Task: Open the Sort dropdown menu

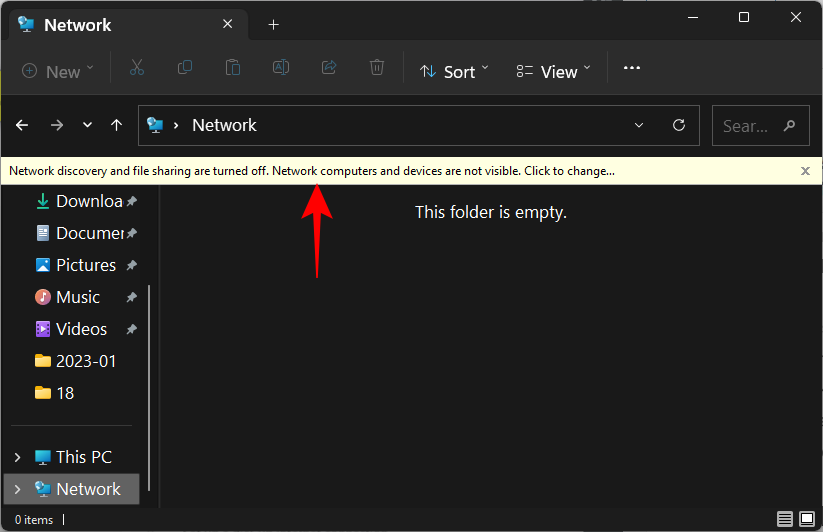Action: pyautogui.click(x=454, y=71)
